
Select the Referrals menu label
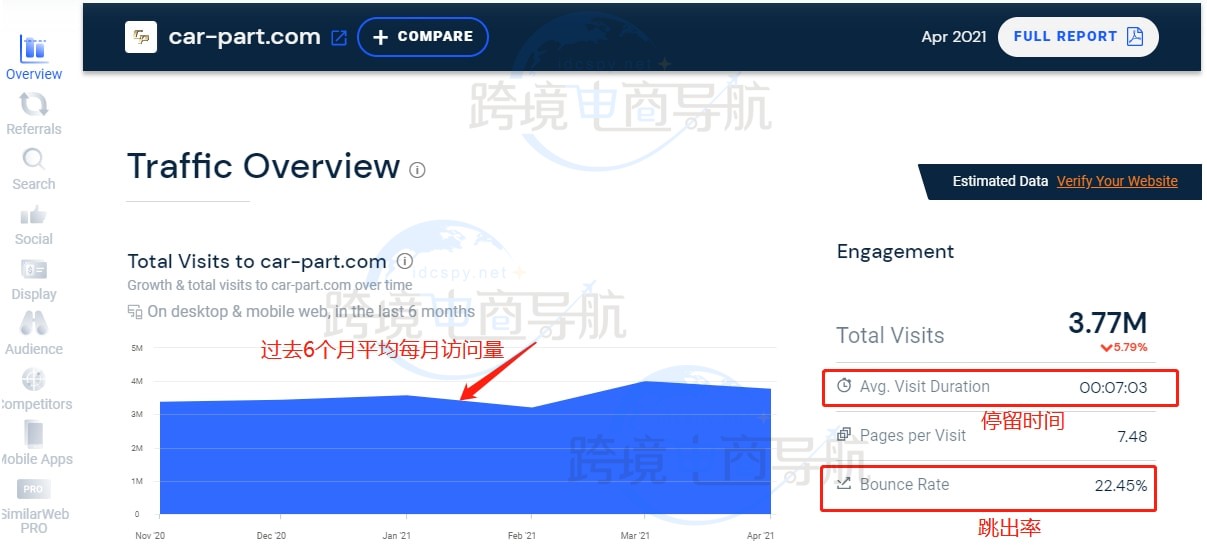pyautogui.click(x=34, y=129)
